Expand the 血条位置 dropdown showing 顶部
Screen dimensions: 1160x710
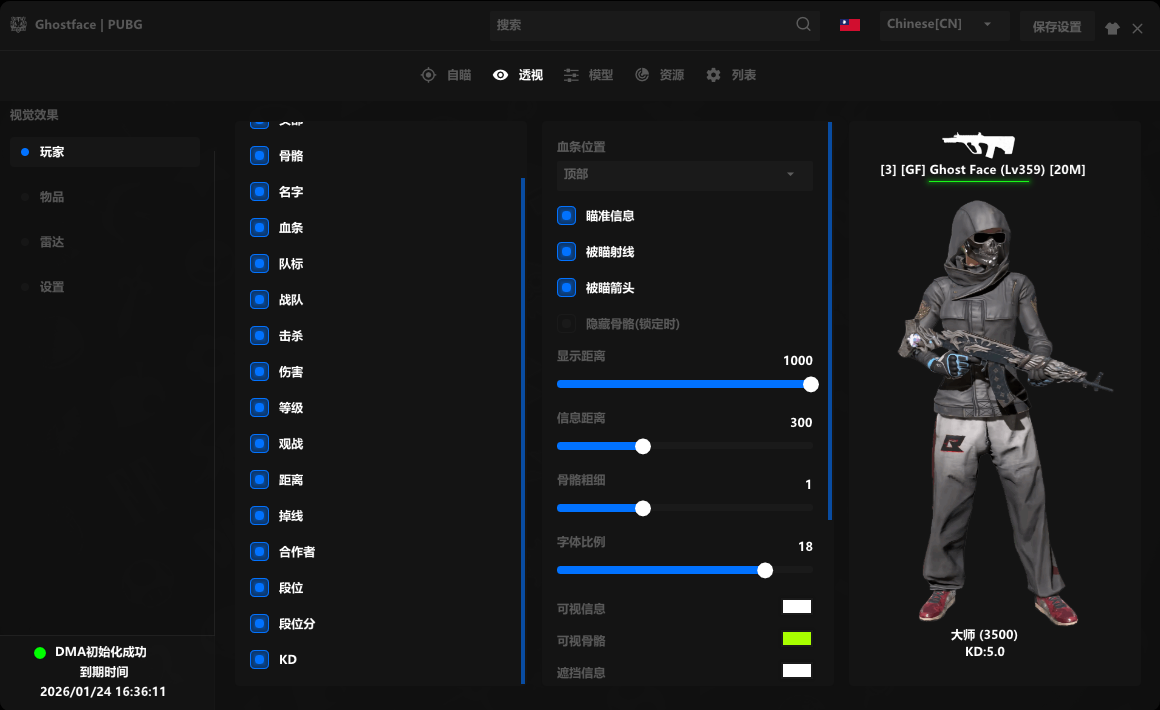click(x=684, y=174)
